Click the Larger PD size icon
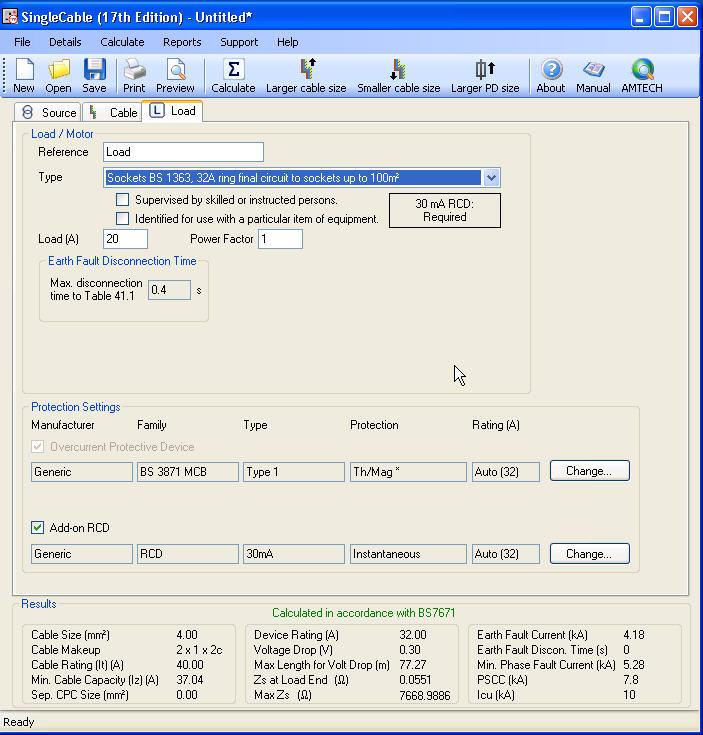The image size is (703, 735). pyautogui.click(x=485, y=76)
